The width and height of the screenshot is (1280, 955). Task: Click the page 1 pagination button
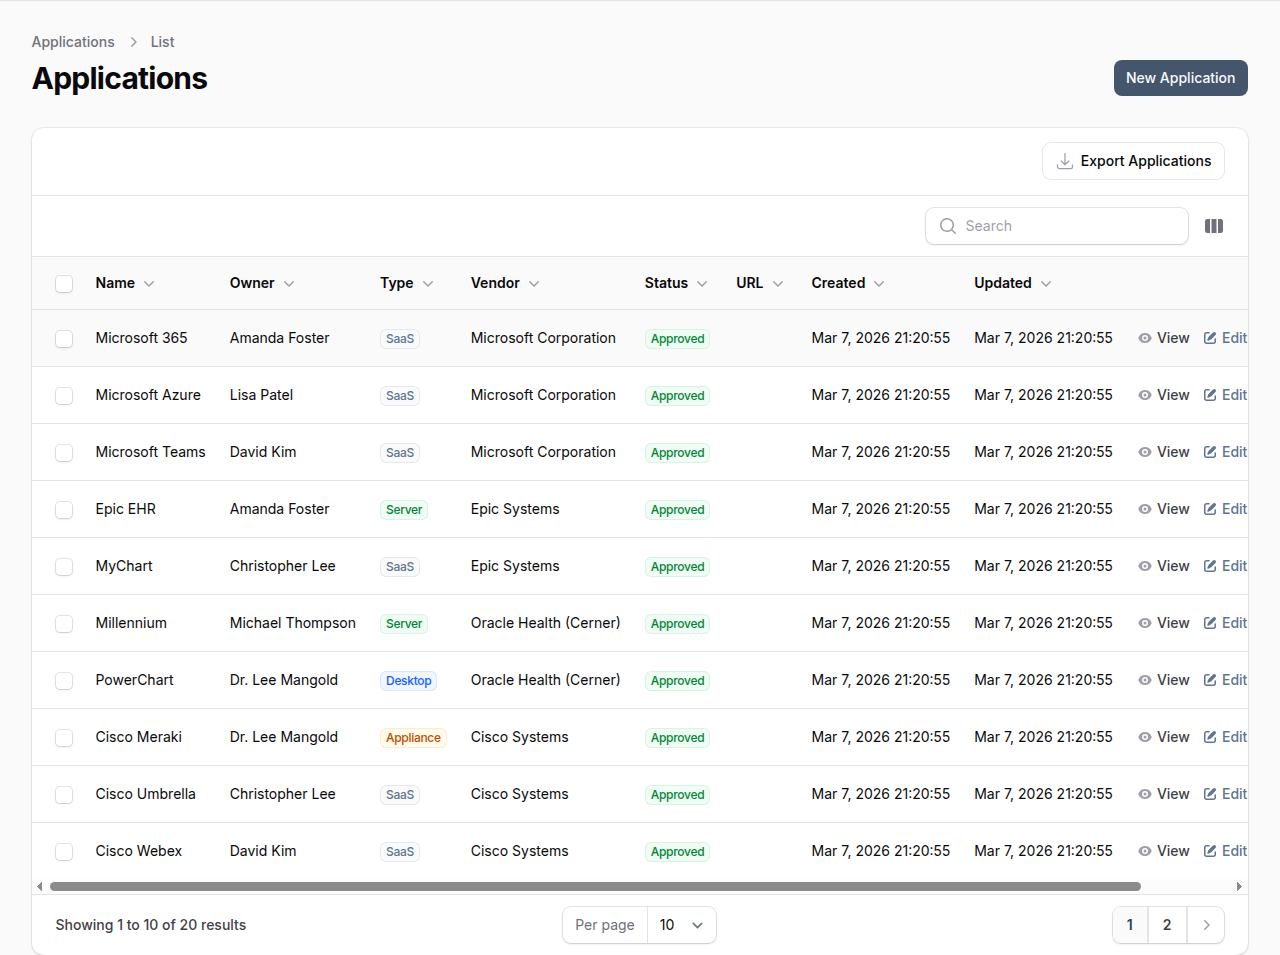1130,925
